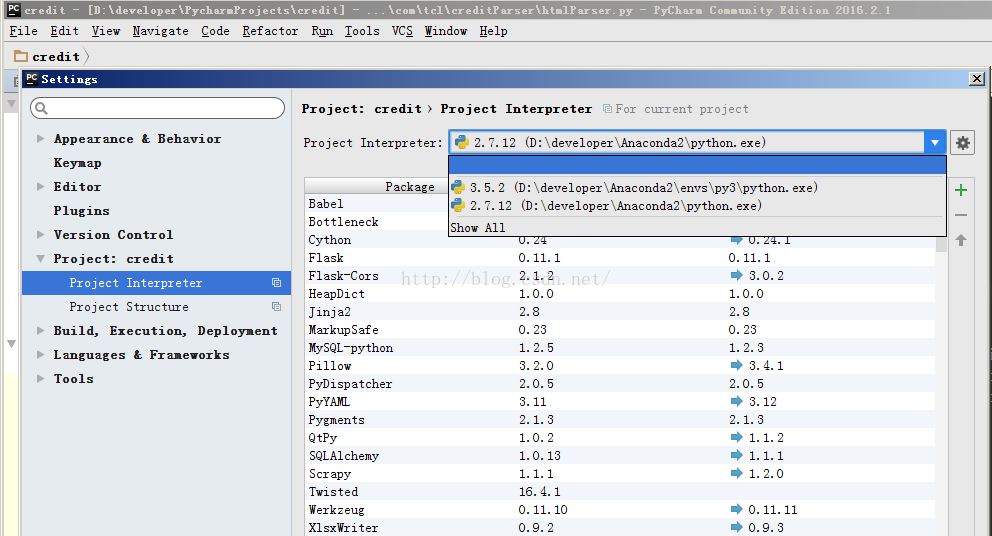The image size is (992, 536).
Task: Collapse the Project: credit settings group
Action: pos(40,259)
